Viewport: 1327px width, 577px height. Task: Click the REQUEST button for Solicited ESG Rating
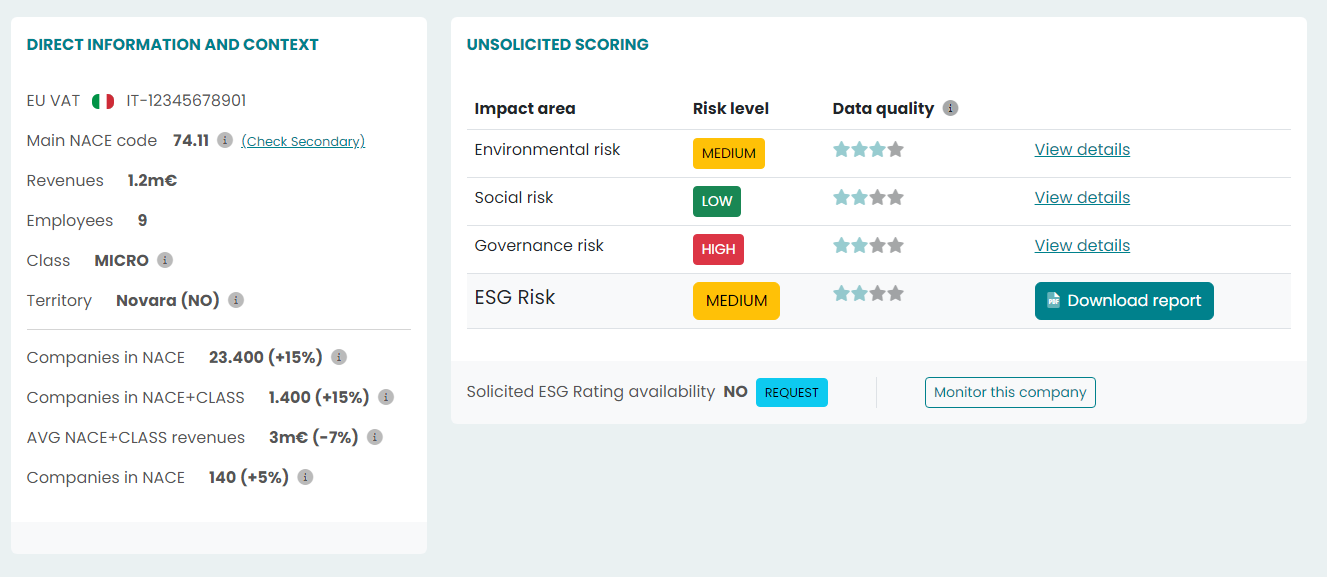click(x=791, y=392)
